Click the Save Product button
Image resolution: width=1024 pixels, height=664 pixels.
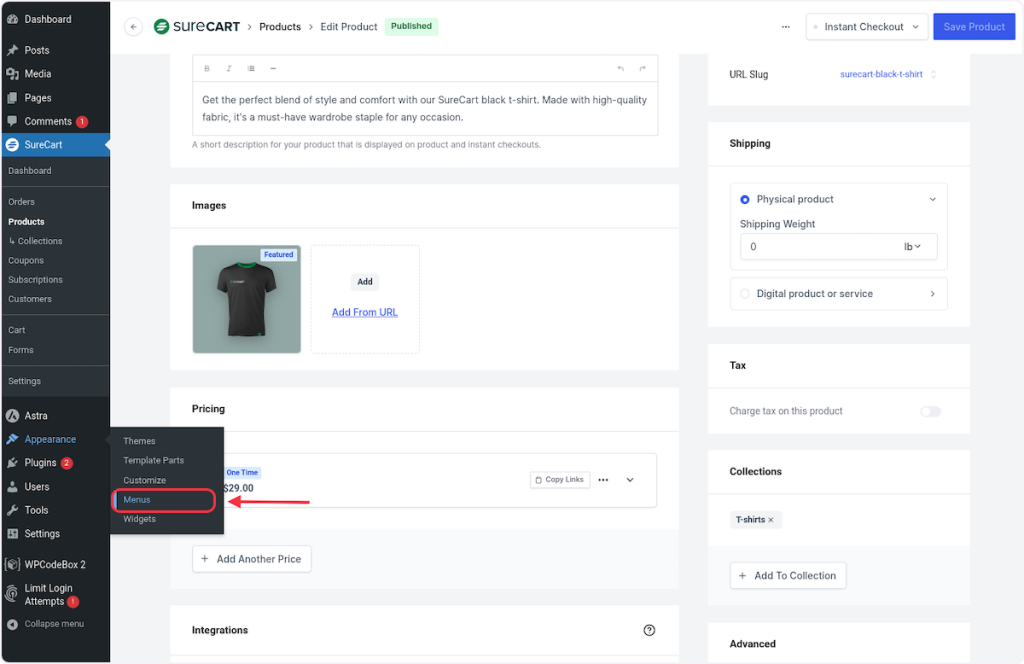973,27
